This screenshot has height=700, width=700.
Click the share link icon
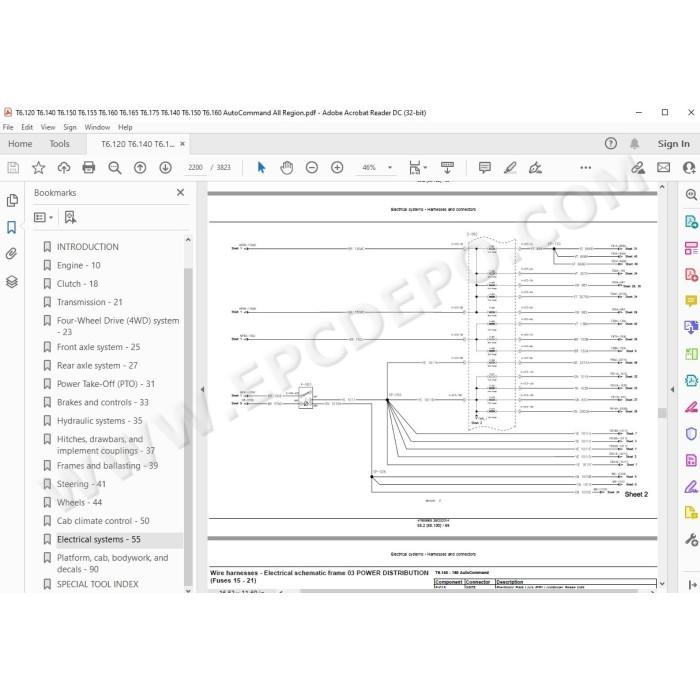click(x=638, y=168)
